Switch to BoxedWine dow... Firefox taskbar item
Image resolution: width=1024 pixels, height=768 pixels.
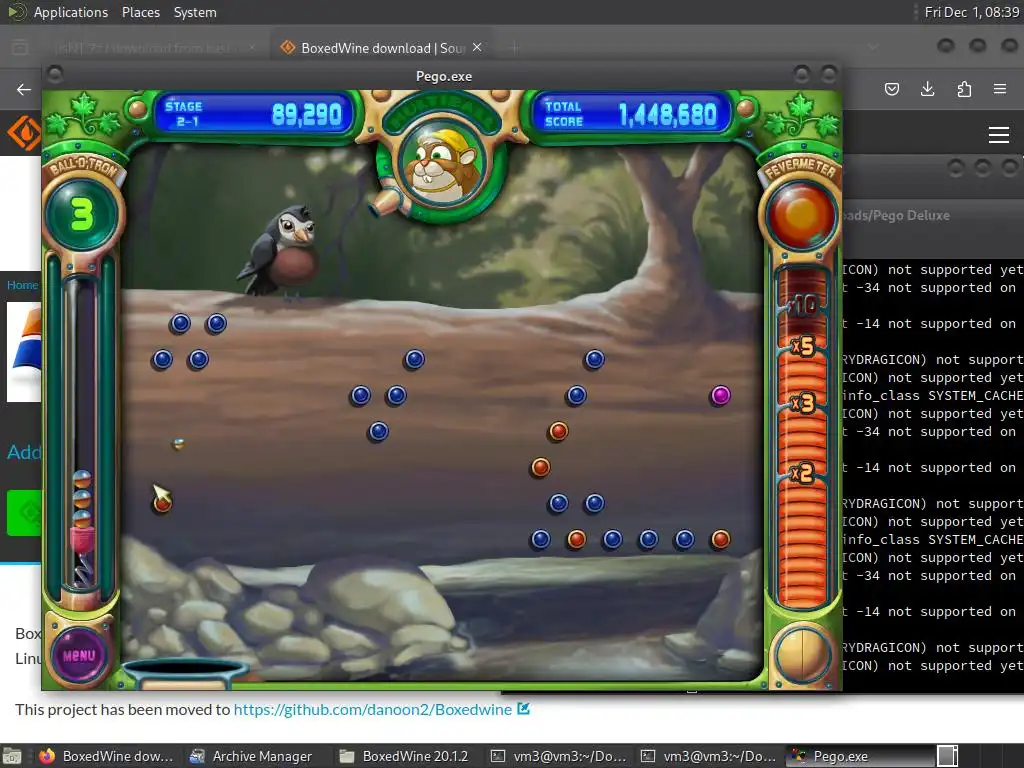[106, 756]
